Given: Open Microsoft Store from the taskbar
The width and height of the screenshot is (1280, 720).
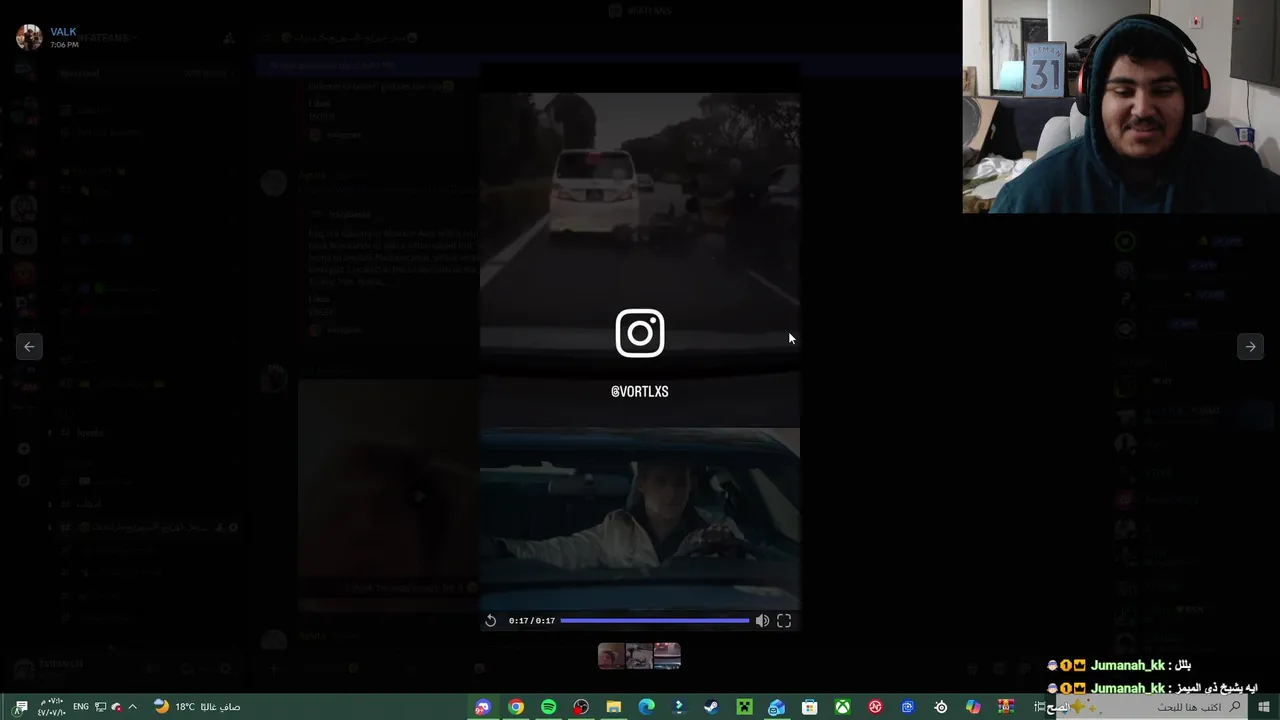Looking at the screenshot, I should point(809,707).
